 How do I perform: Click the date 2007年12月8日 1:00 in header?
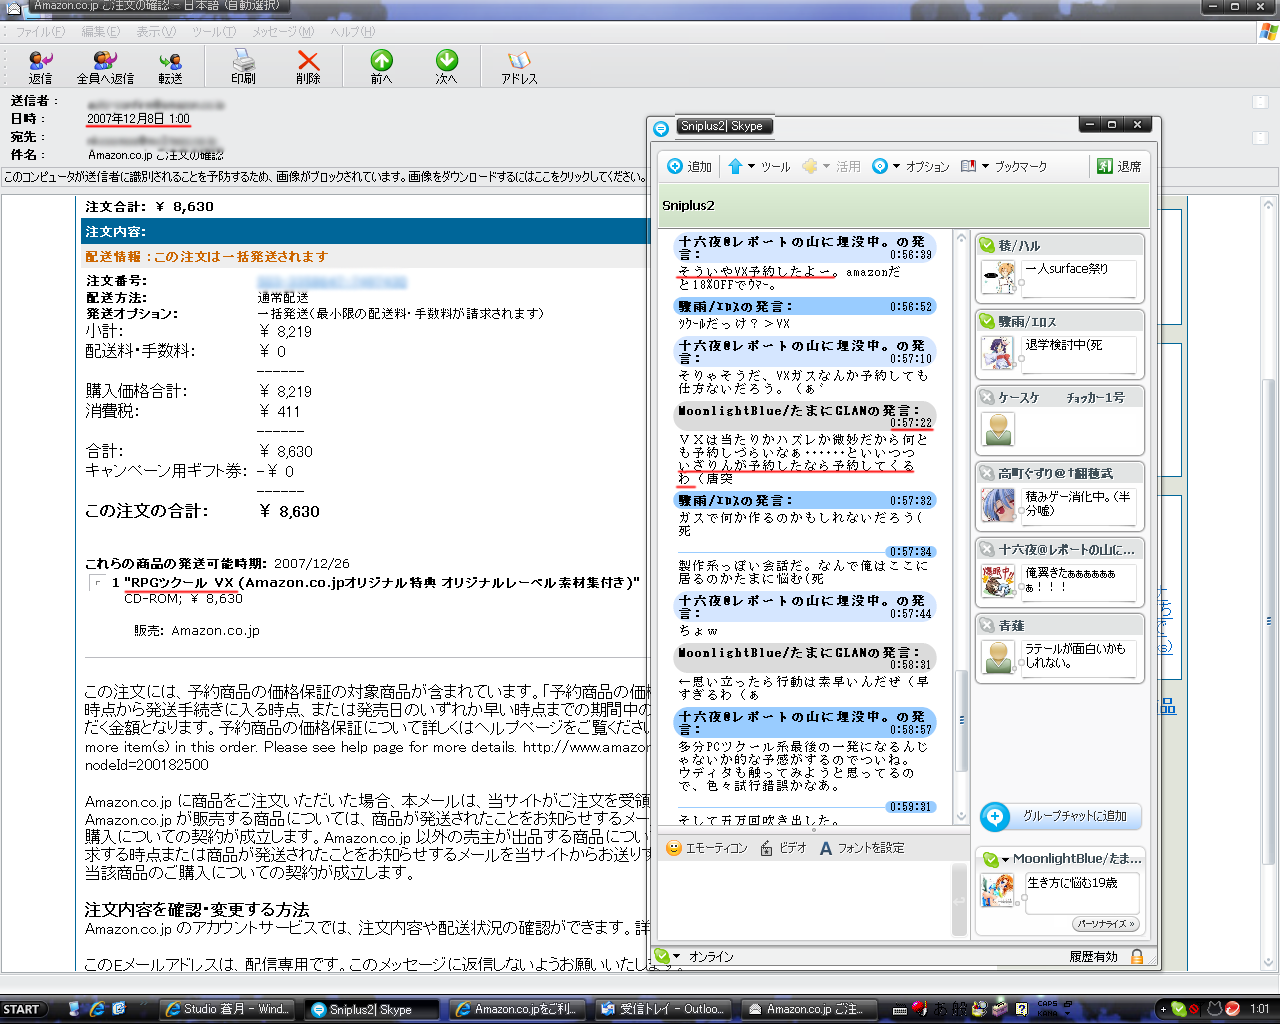pos(138,119)
